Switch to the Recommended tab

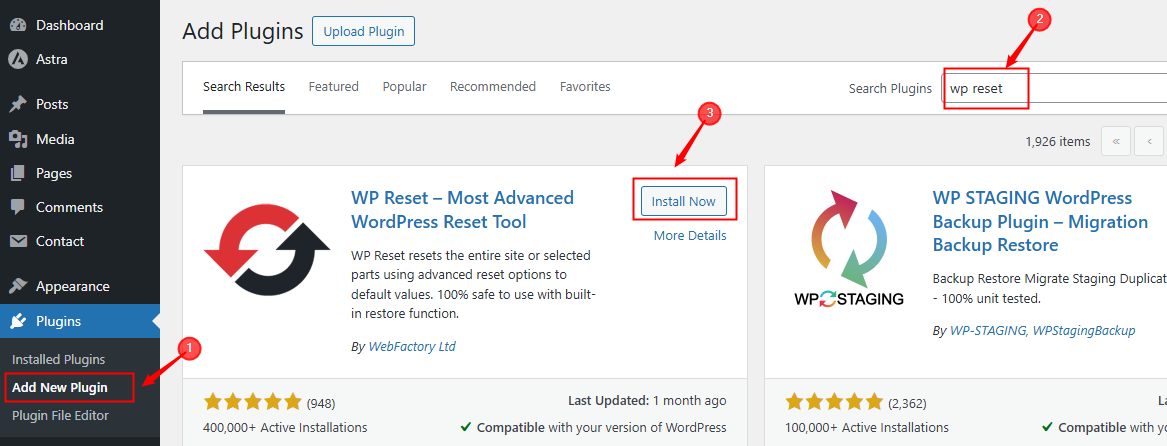493,87
